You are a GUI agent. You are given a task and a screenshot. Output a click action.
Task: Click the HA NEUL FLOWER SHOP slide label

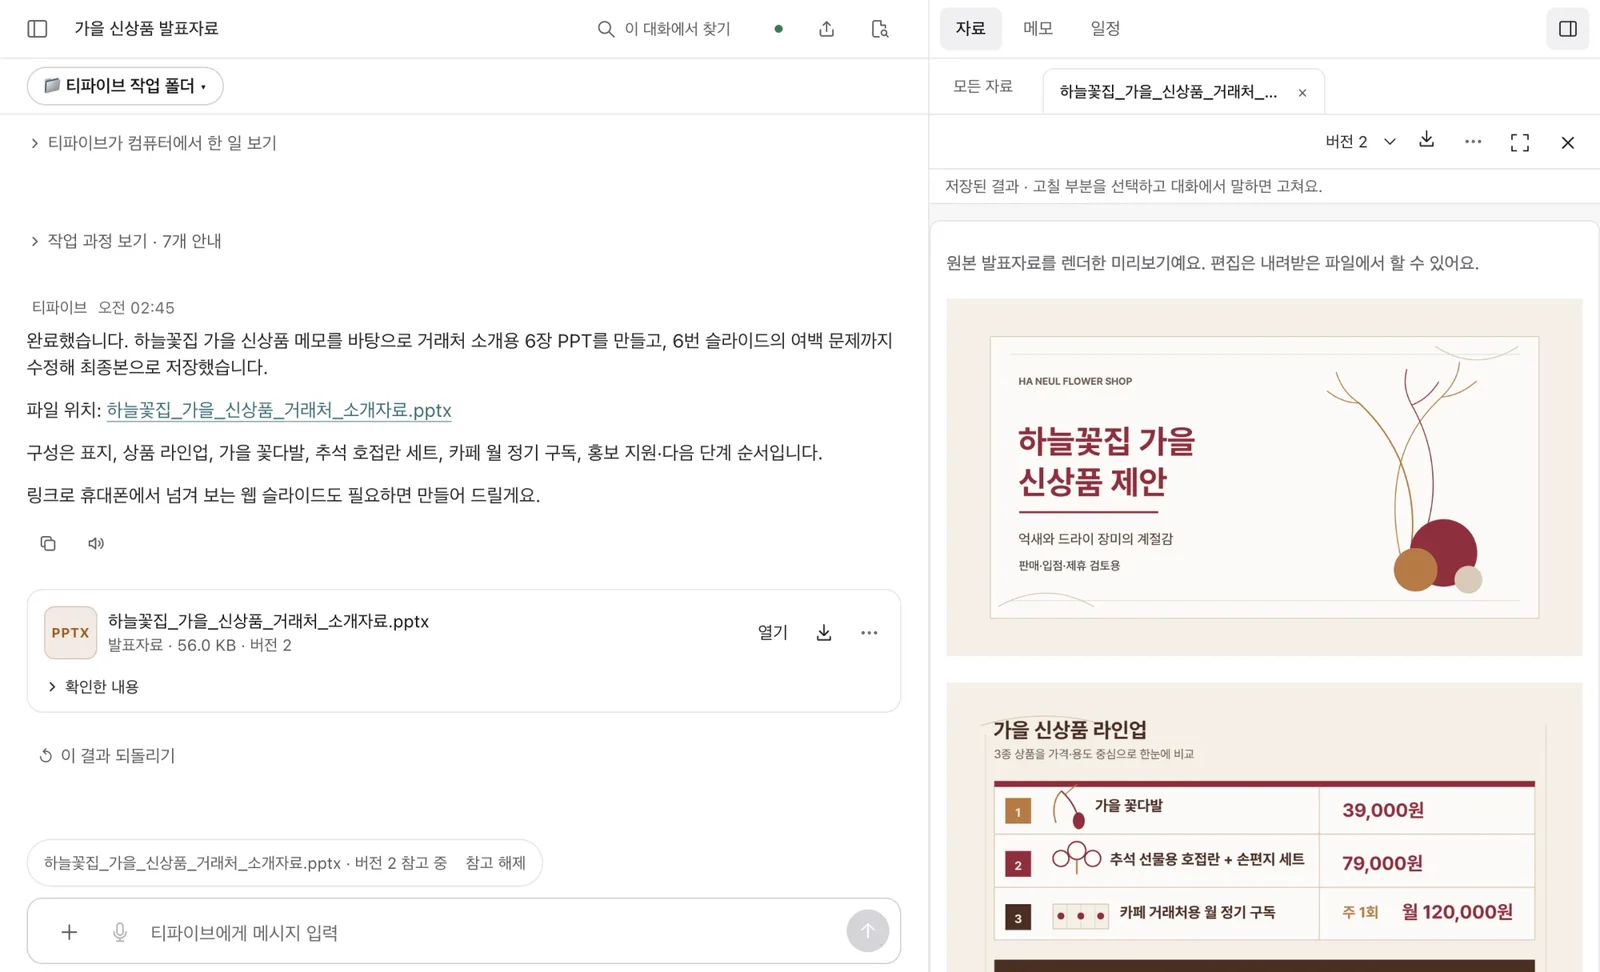pos(1075,381)
